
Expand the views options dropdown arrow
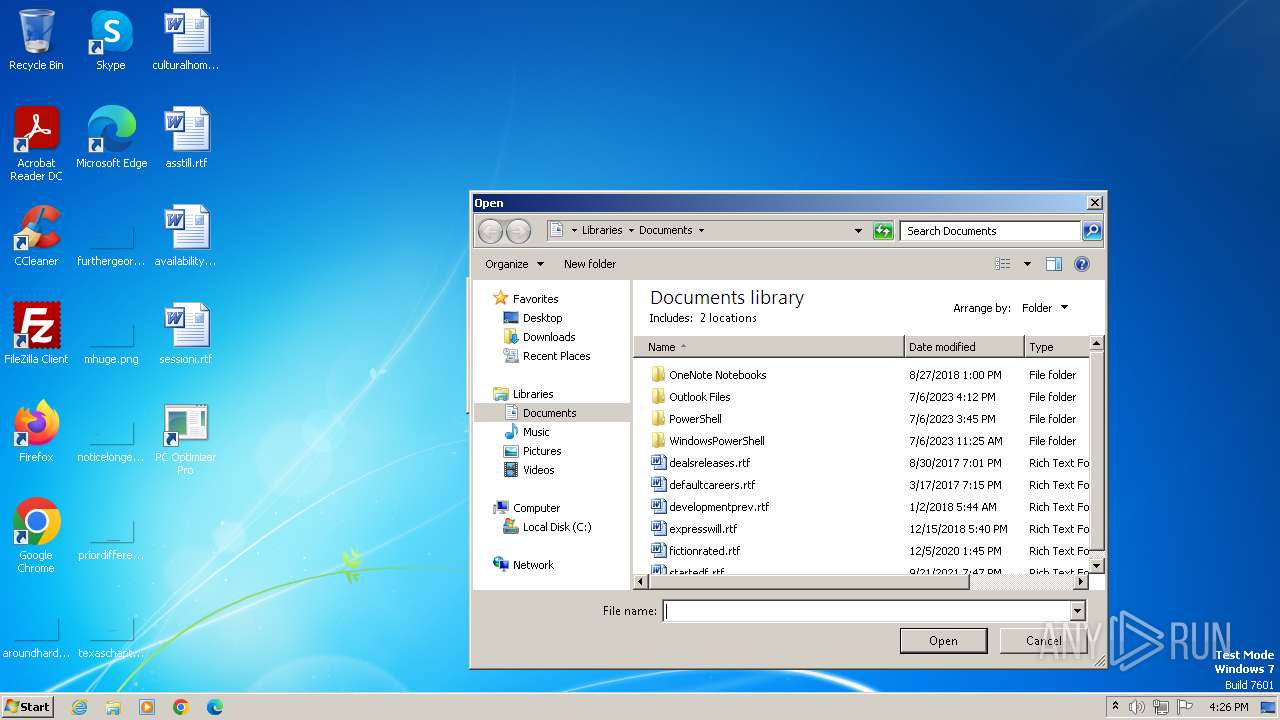1027,264
